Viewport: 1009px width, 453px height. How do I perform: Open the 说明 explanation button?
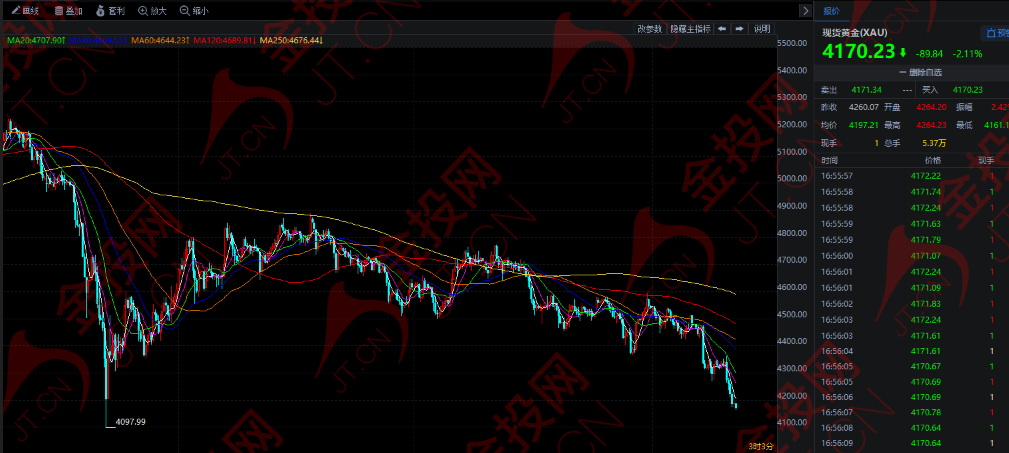762,28
